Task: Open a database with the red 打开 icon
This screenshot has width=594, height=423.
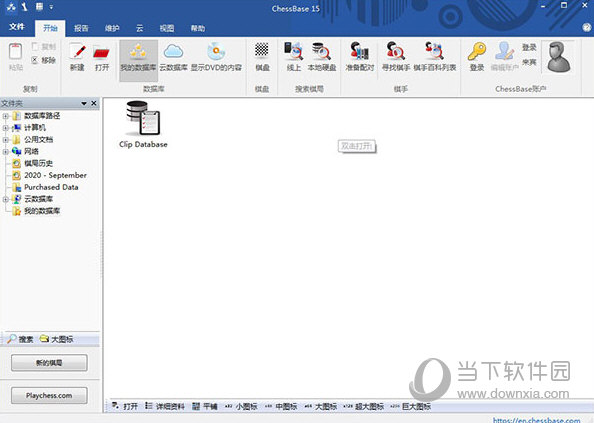Action: (x=102, y=57)
